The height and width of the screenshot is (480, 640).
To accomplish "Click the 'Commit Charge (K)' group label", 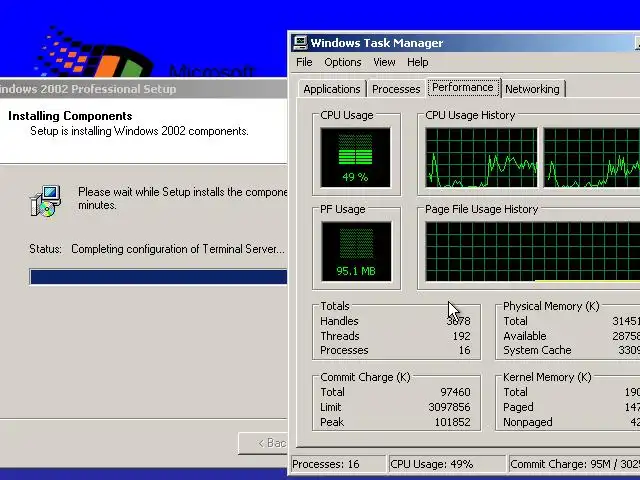I will pyautogui.click(x=365, y=377).
